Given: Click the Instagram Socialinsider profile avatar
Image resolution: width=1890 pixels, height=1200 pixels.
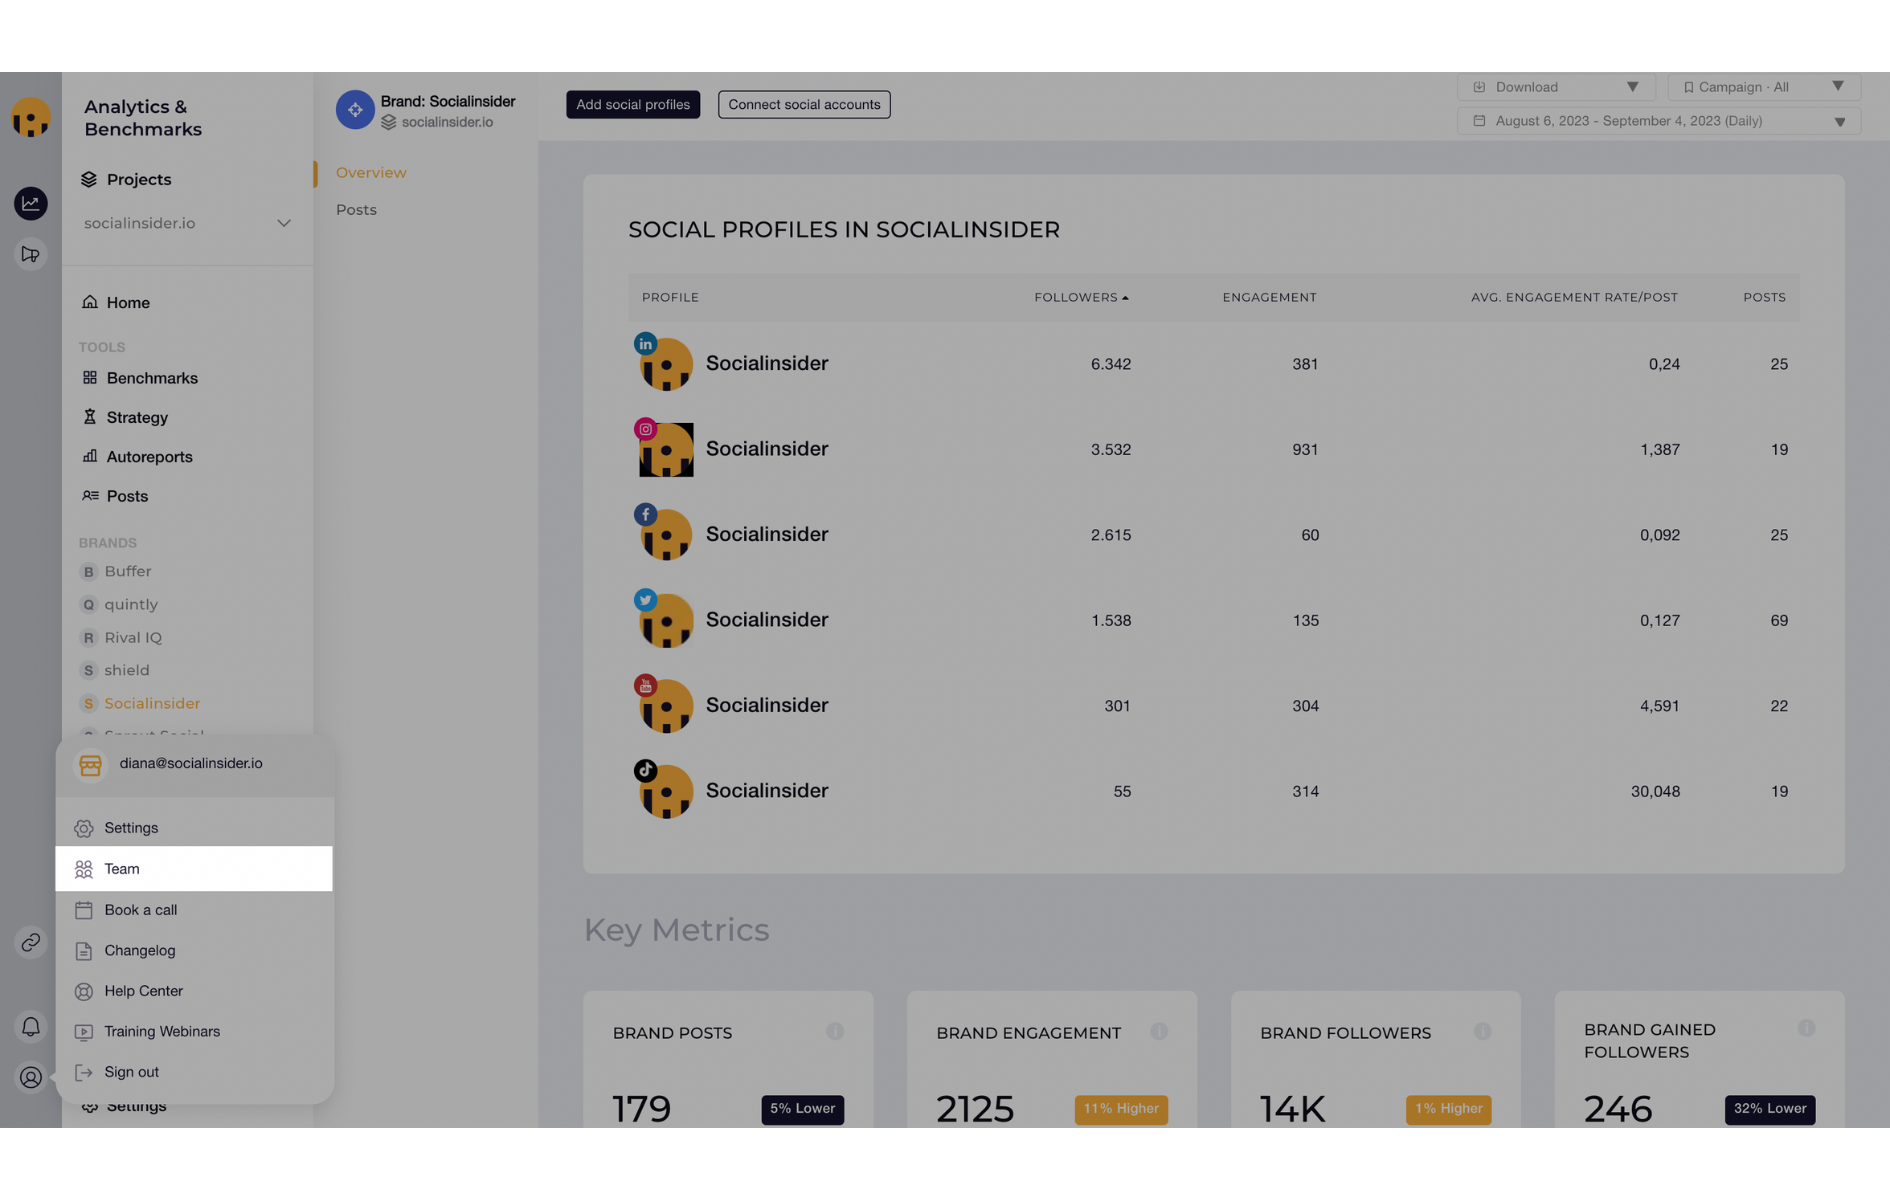Looking at the screenshot, I should 666,449.
